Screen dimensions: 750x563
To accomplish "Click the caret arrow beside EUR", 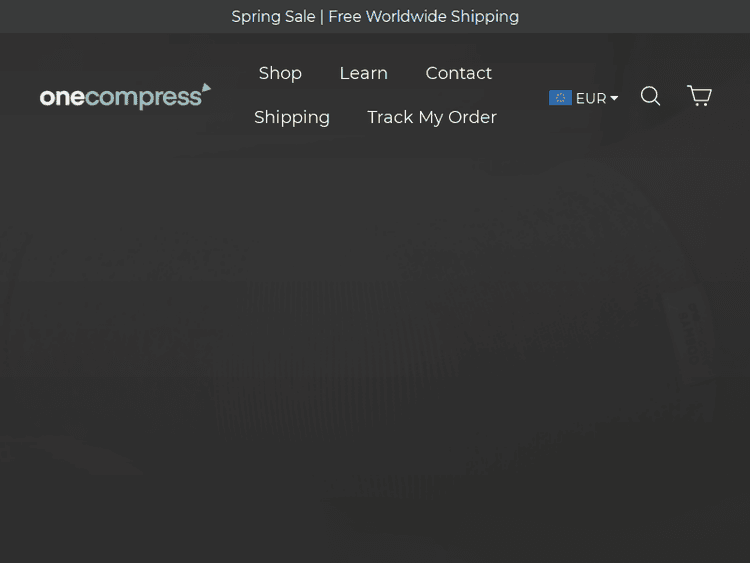I will 614,98.
